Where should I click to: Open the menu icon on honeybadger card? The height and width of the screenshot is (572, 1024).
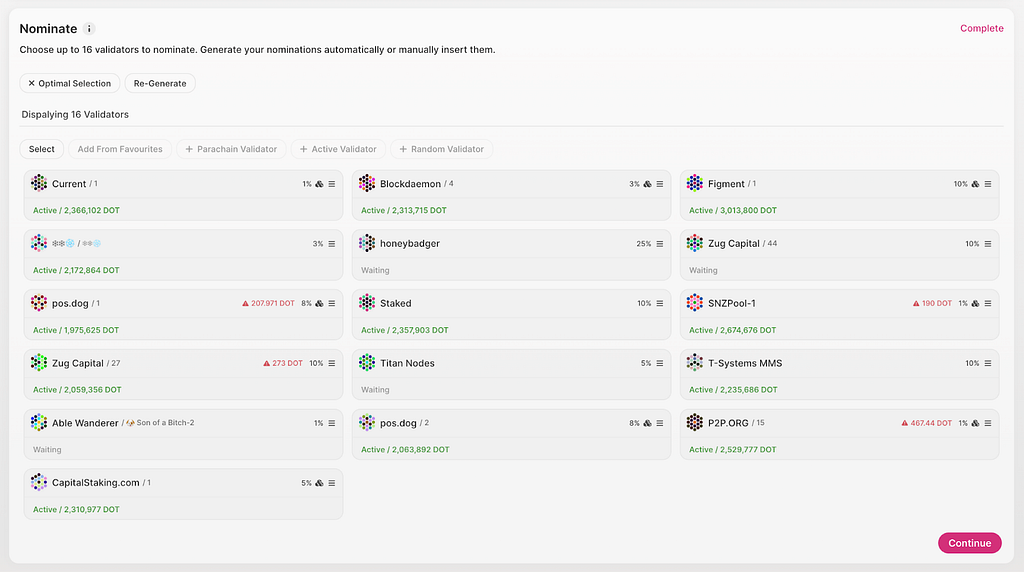click(x=660, y=244)
